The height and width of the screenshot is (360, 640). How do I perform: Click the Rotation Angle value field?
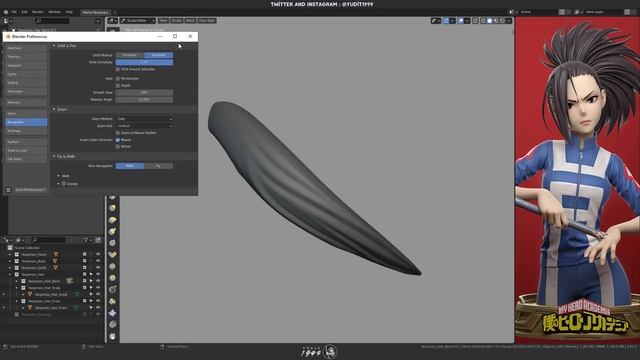tap(144, 100)
